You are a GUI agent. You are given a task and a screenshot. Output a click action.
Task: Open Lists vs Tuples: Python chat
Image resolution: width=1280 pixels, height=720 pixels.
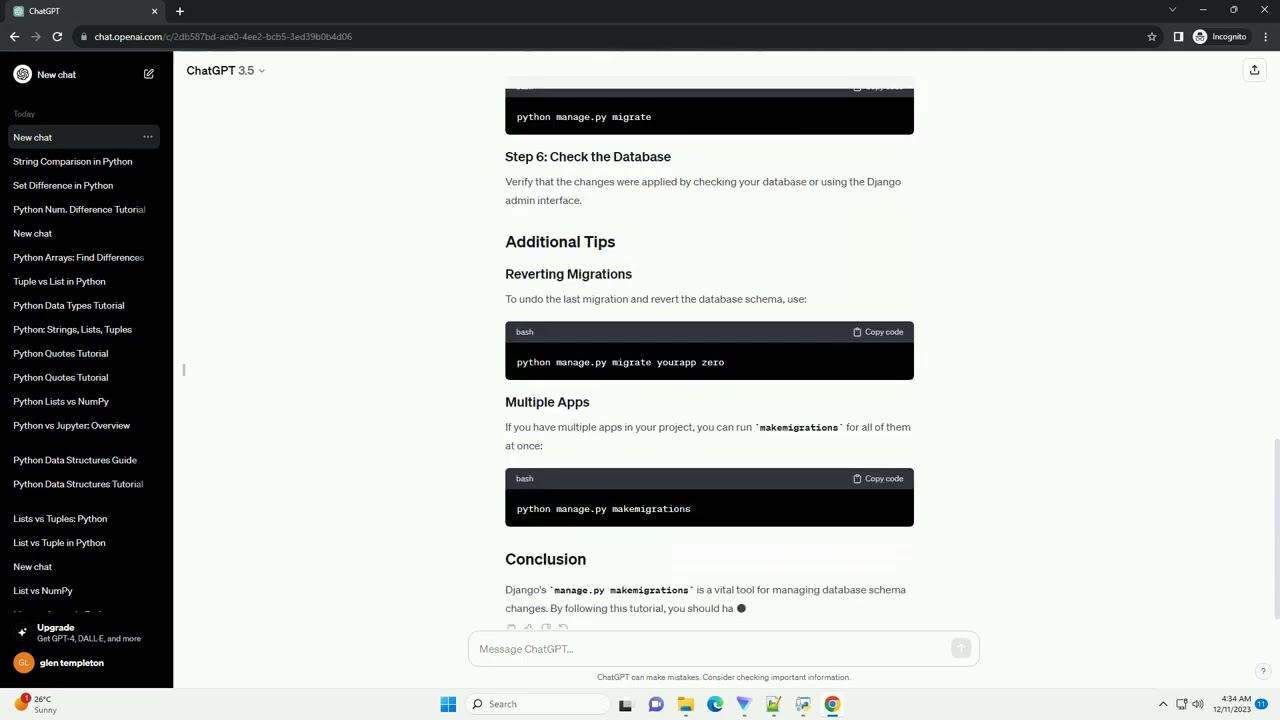click(60, 519)
